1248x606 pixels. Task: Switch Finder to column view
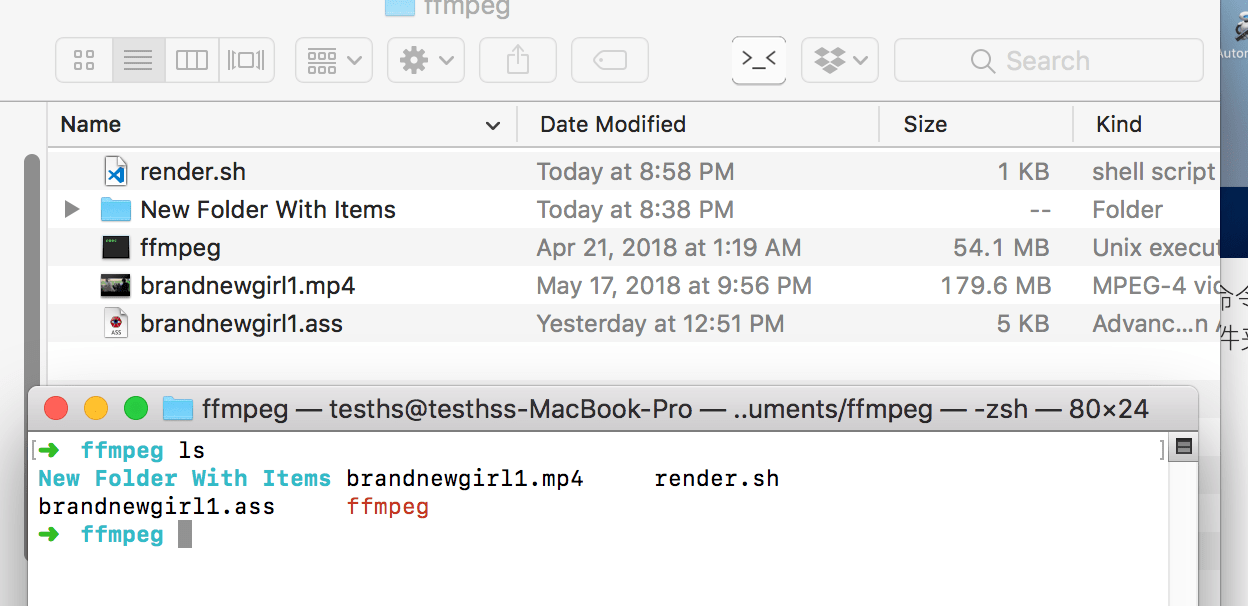191,61
